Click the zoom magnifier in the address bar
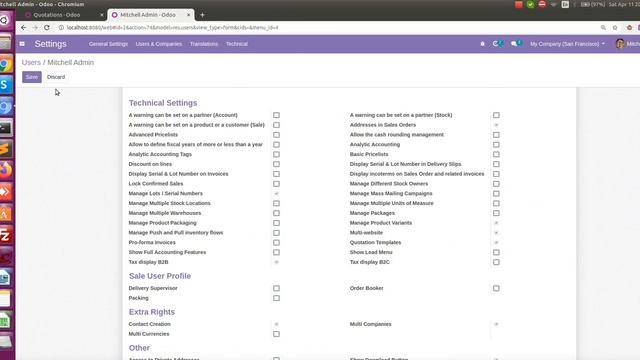 pos(603,27)
